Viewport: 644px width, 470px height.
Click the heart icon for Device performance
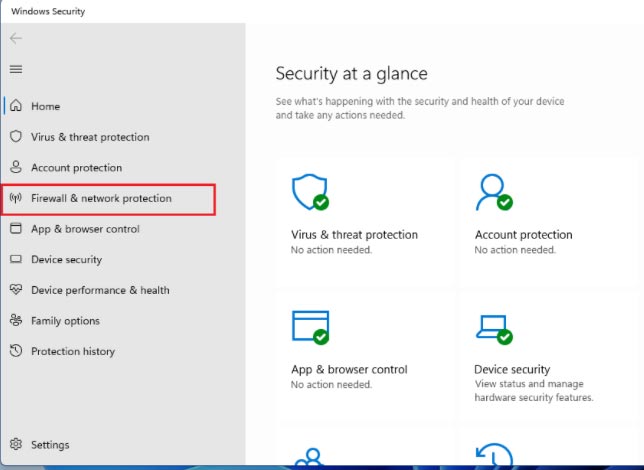click(15, 290)
